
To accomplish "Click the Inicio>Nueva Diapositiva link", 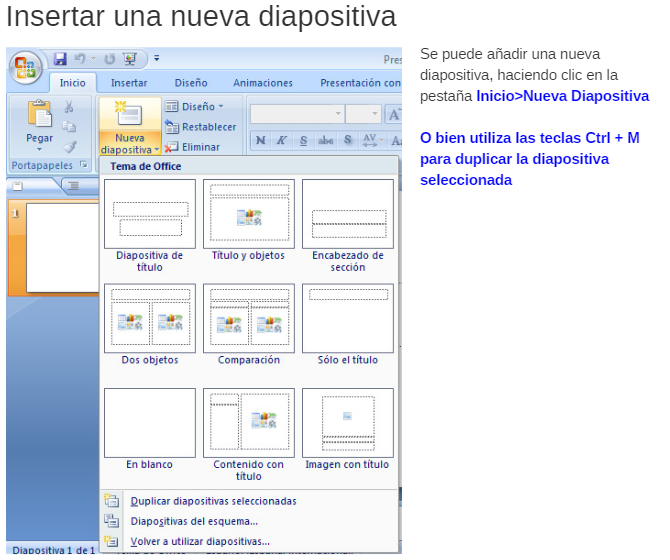I will 562,96.
